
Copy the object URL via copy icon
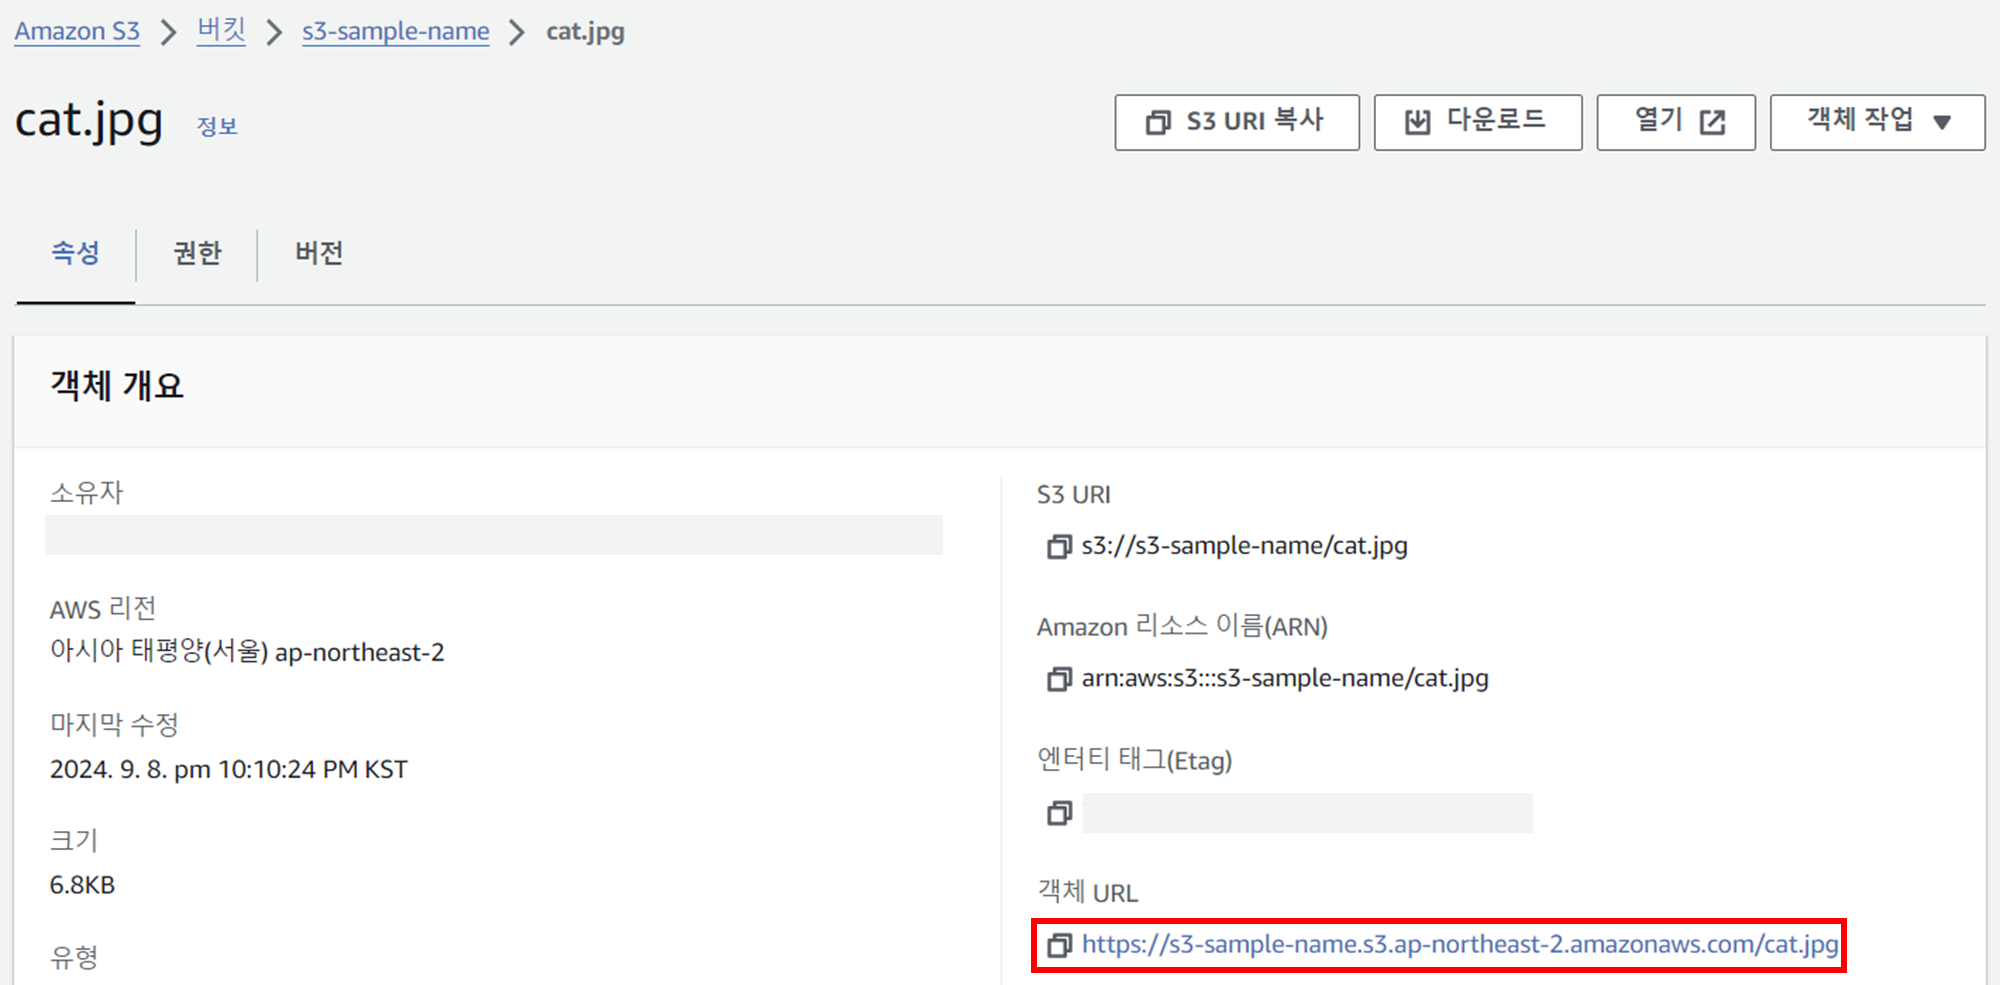[1059, 945]
